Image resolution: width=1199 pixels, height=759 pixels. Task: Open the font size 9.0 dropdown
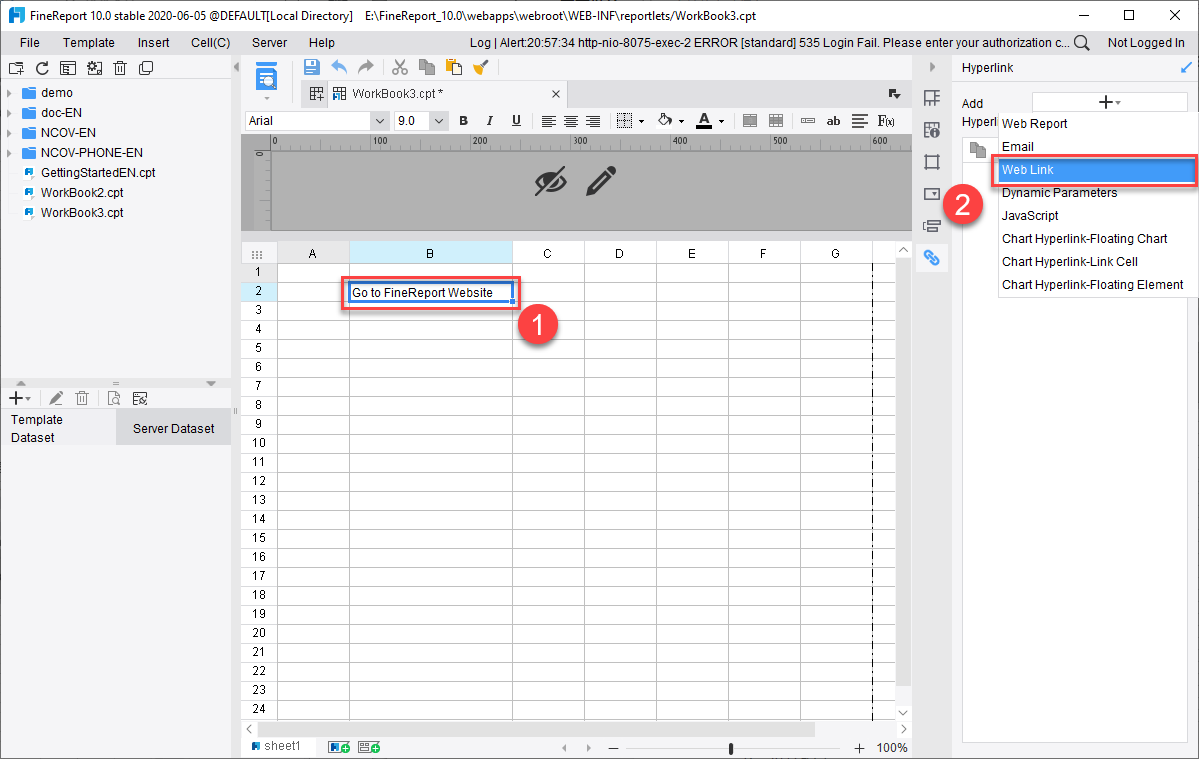tap(438, 121)
